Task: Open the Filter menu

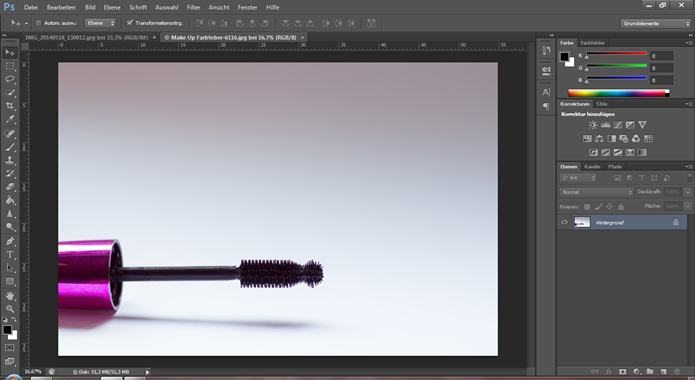Action: pos(193,8)
